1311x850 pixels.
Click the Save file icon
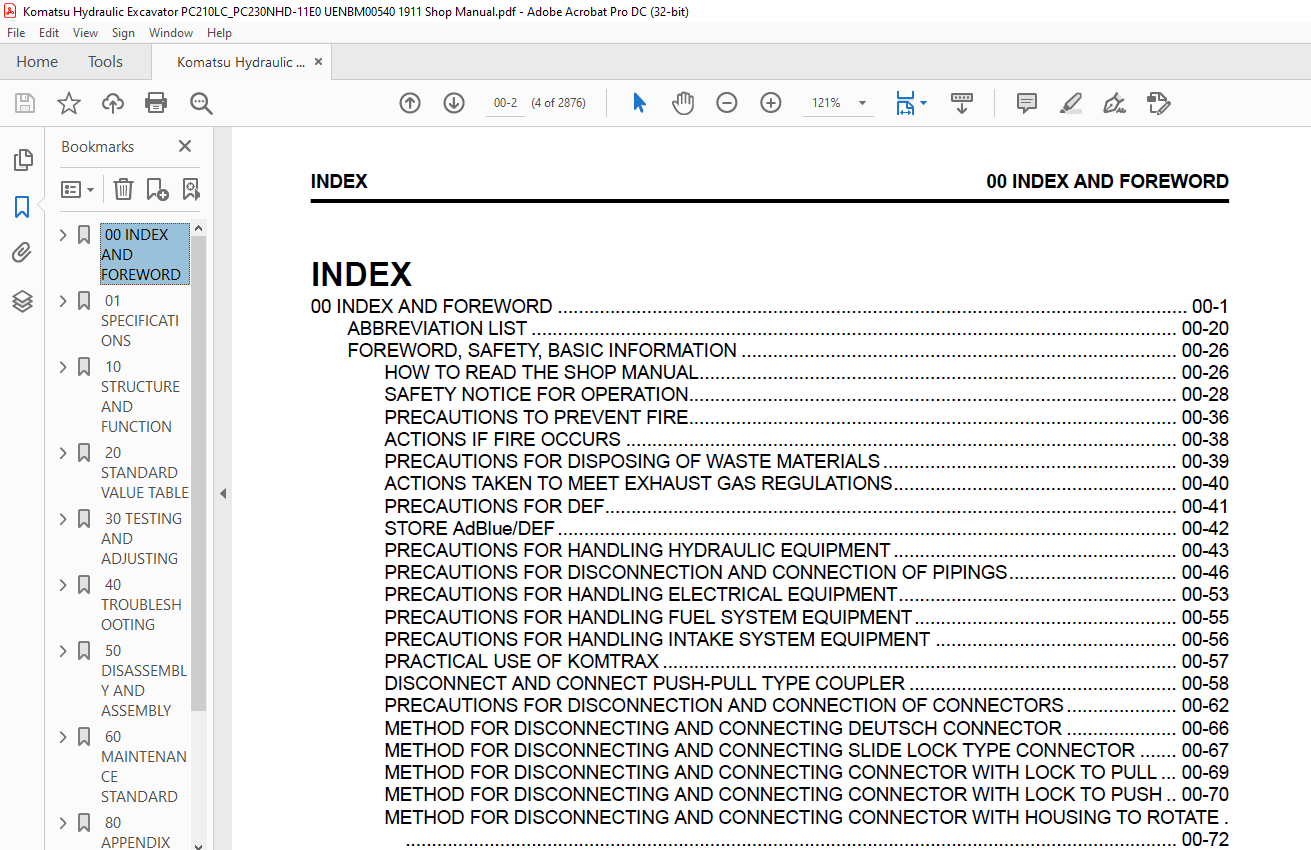pos(25,103)
